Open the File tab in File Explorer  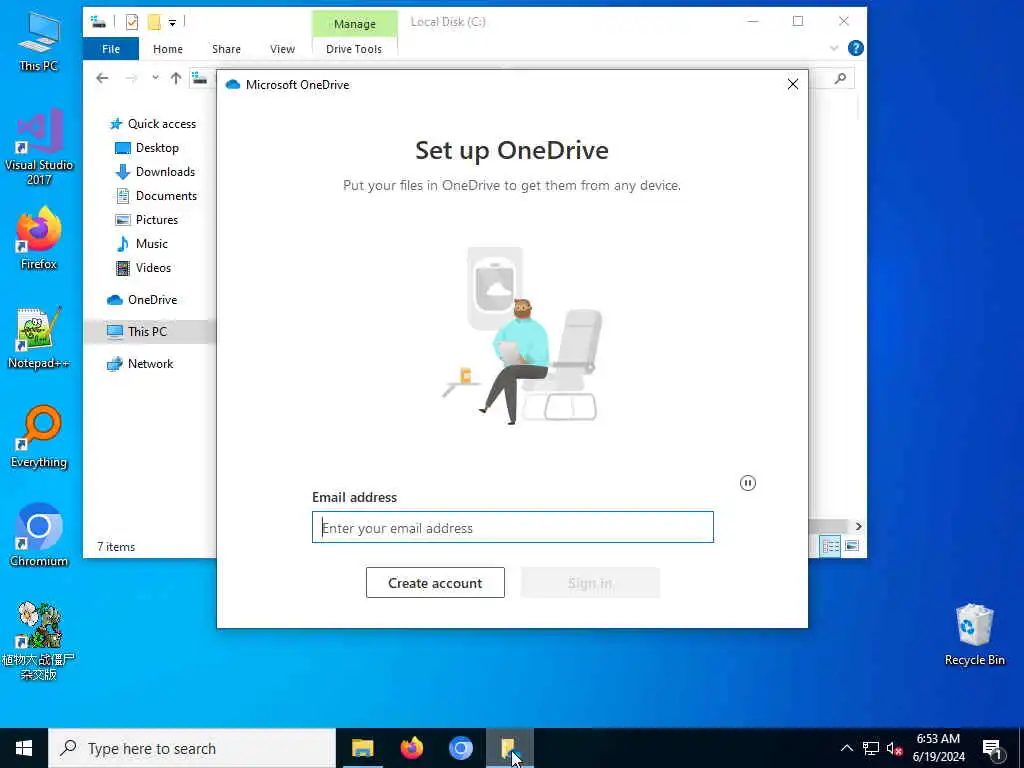point(111,49)
